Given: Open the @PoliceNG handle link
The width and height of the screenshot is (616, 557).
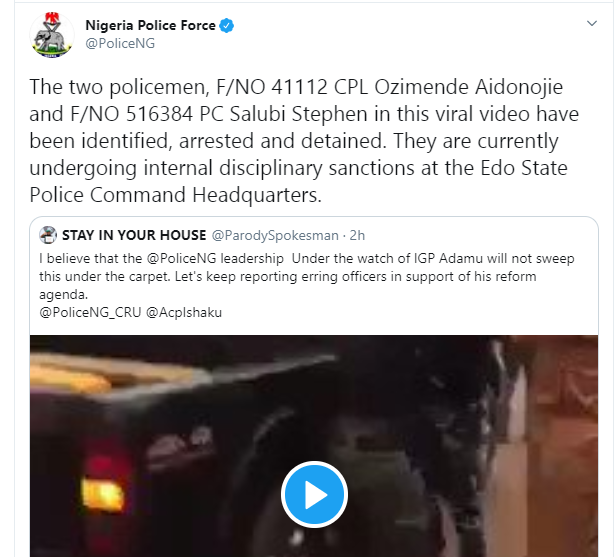Looking at the screenshot, I should click(x=120, y=43).
